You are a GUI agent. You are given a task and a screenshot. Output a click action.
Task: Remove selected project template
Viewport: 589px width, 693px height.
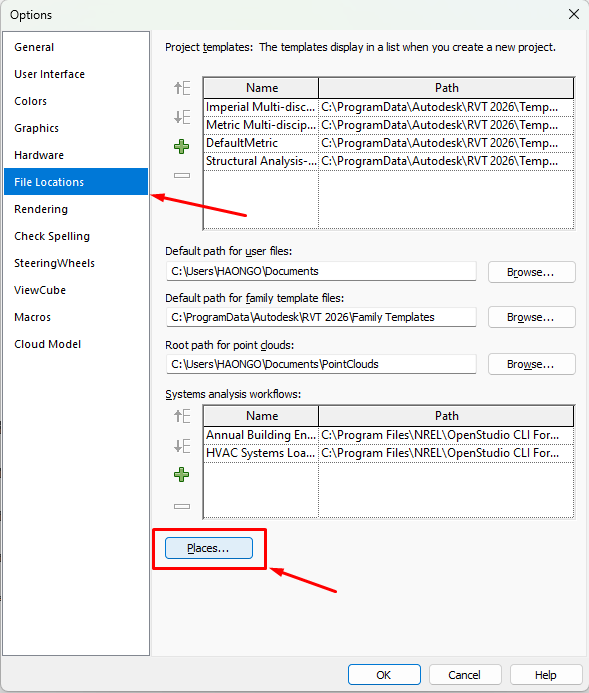tap(182, 175)
